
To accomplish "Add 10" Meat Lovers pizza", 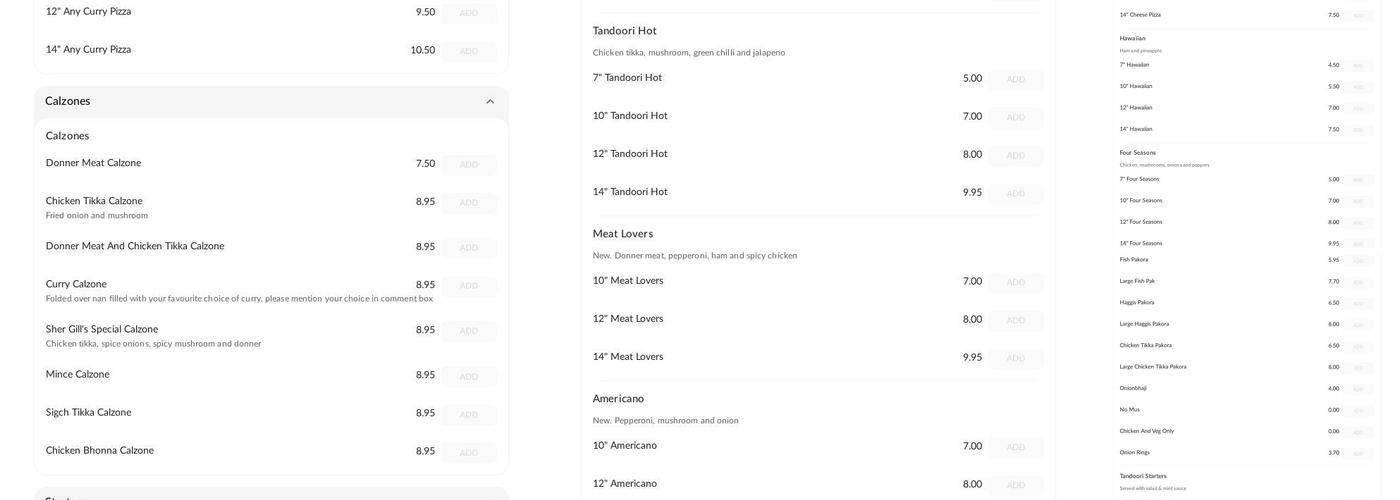I will pyautogui.click(x=1015, y=282).
